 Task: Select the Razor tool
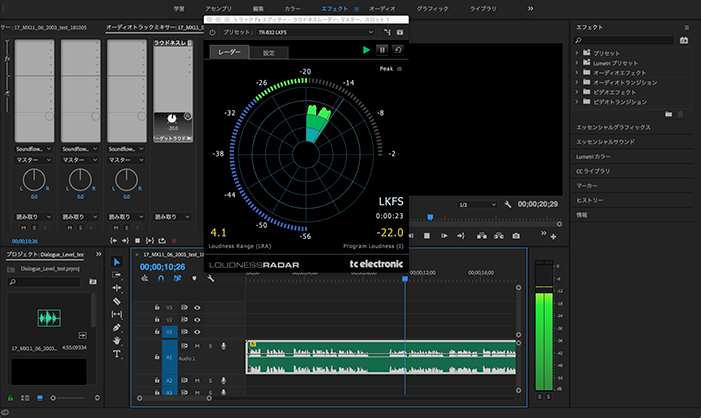(x=117, y=301)
